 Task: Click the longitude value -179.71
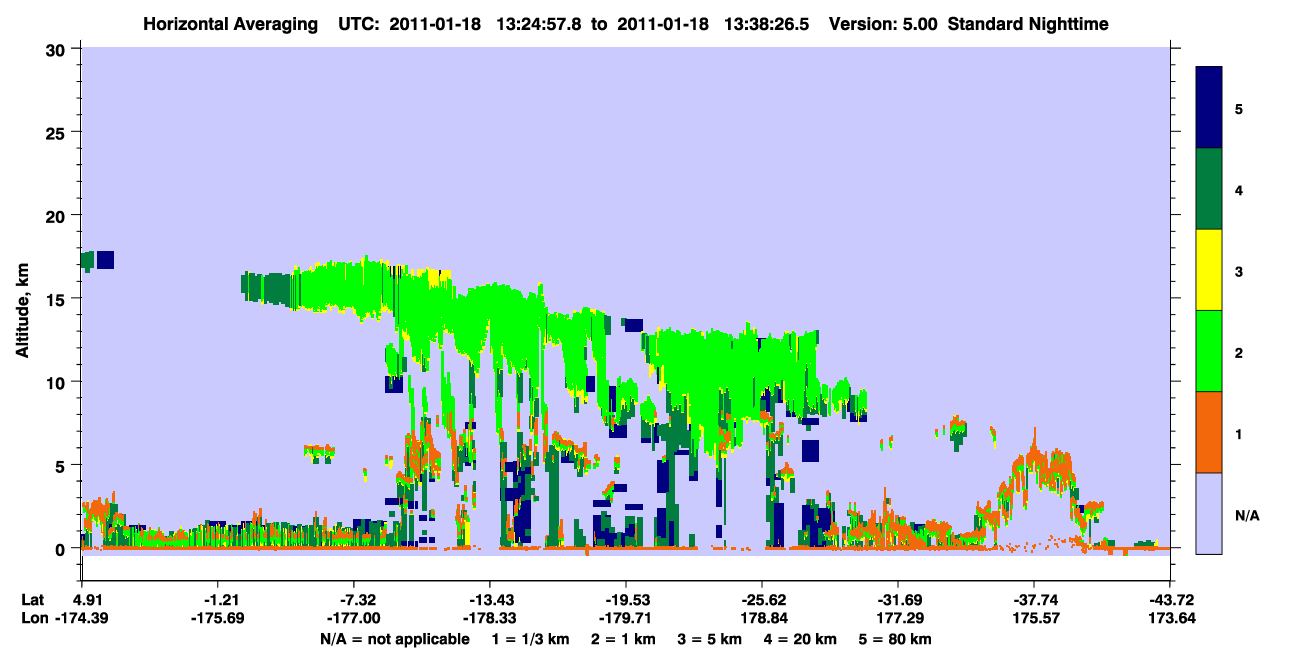625,619
